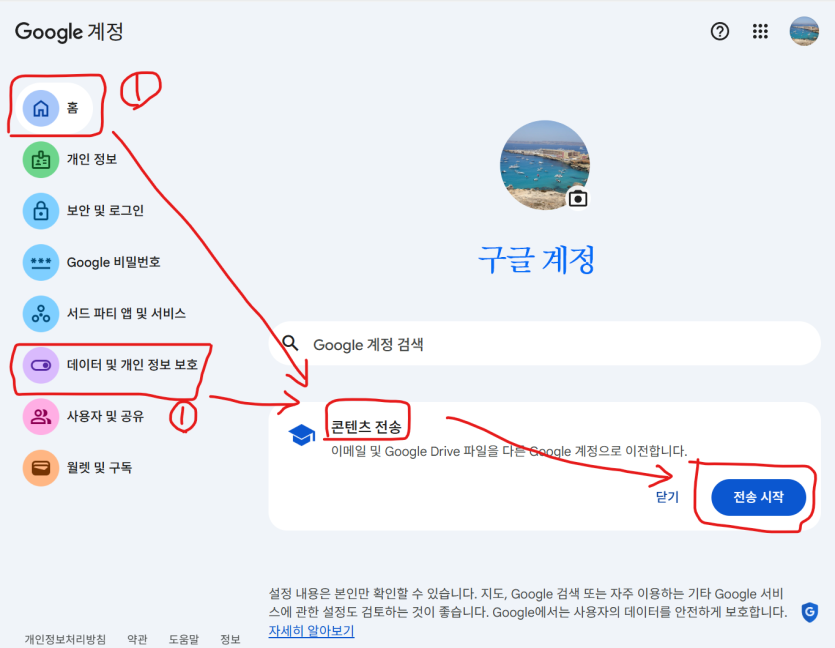Click the 데이터 및 개인 정보 보호 toggle icon

coord(40,365)
